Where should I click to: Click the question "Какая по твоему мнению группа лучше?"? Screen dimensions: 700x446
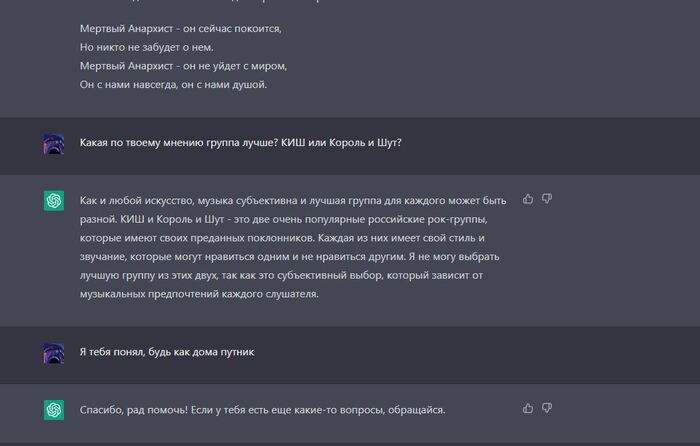pyautogui.click(x=240, y=142)
